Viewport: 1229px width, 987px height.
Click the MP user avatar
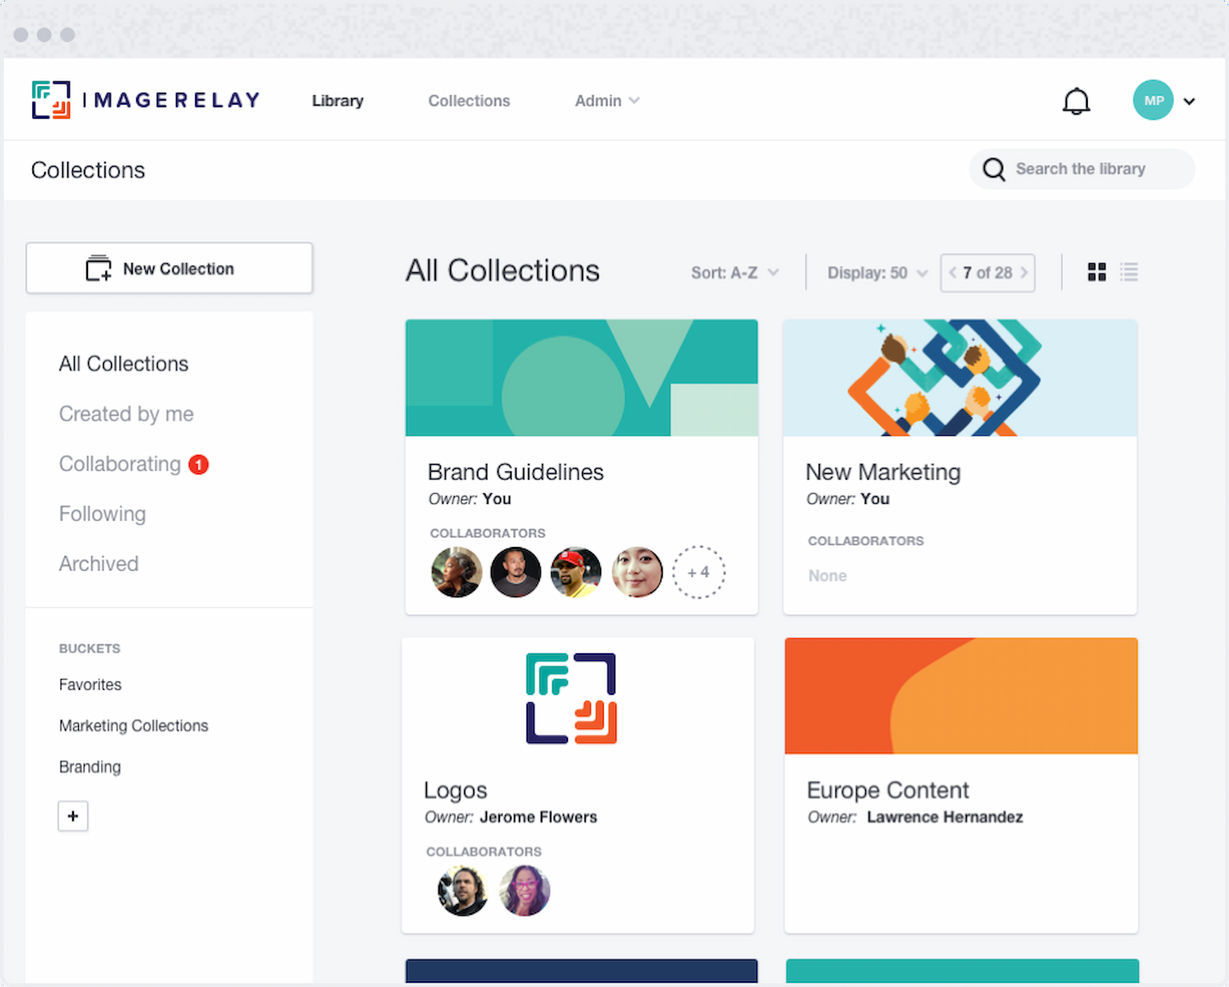pos(1153,101)
